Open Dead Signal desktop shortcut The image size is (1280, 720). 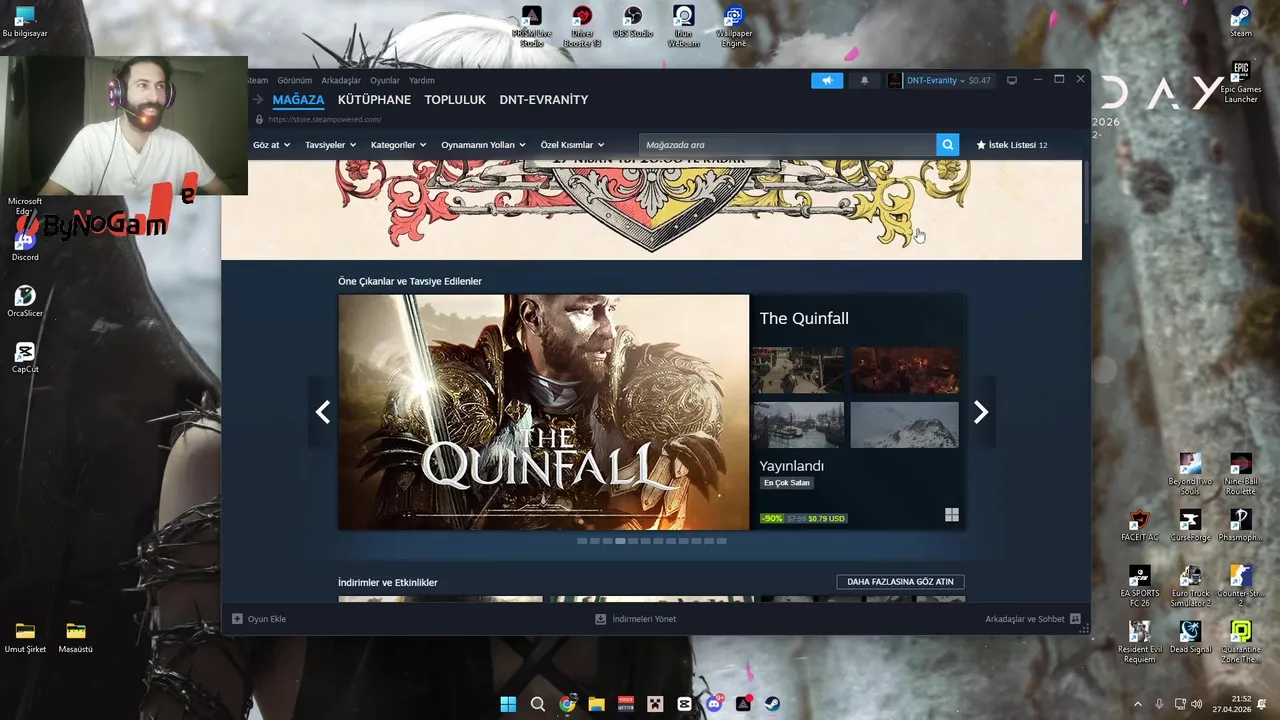click(x=1190, y=637)
